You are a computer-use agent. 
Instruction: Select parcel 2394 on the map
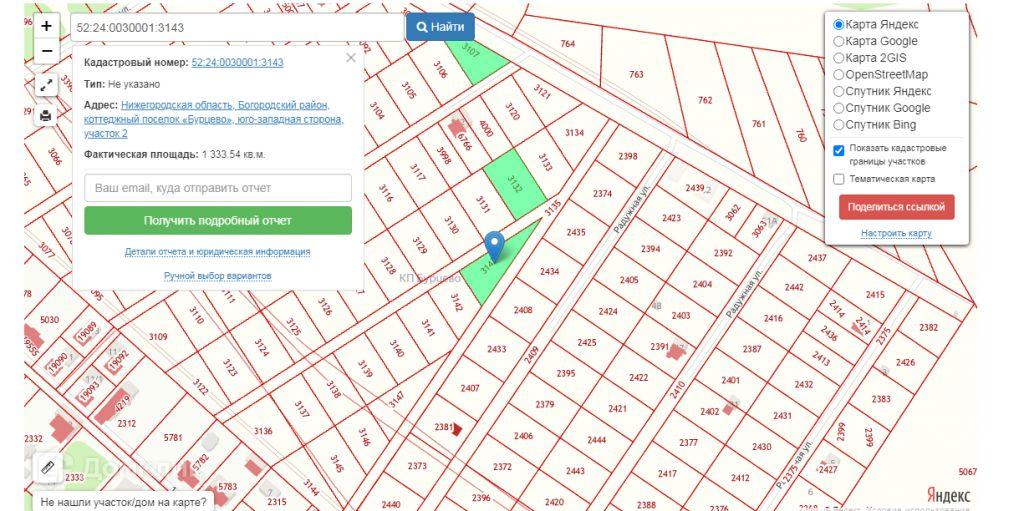point(650,249)
